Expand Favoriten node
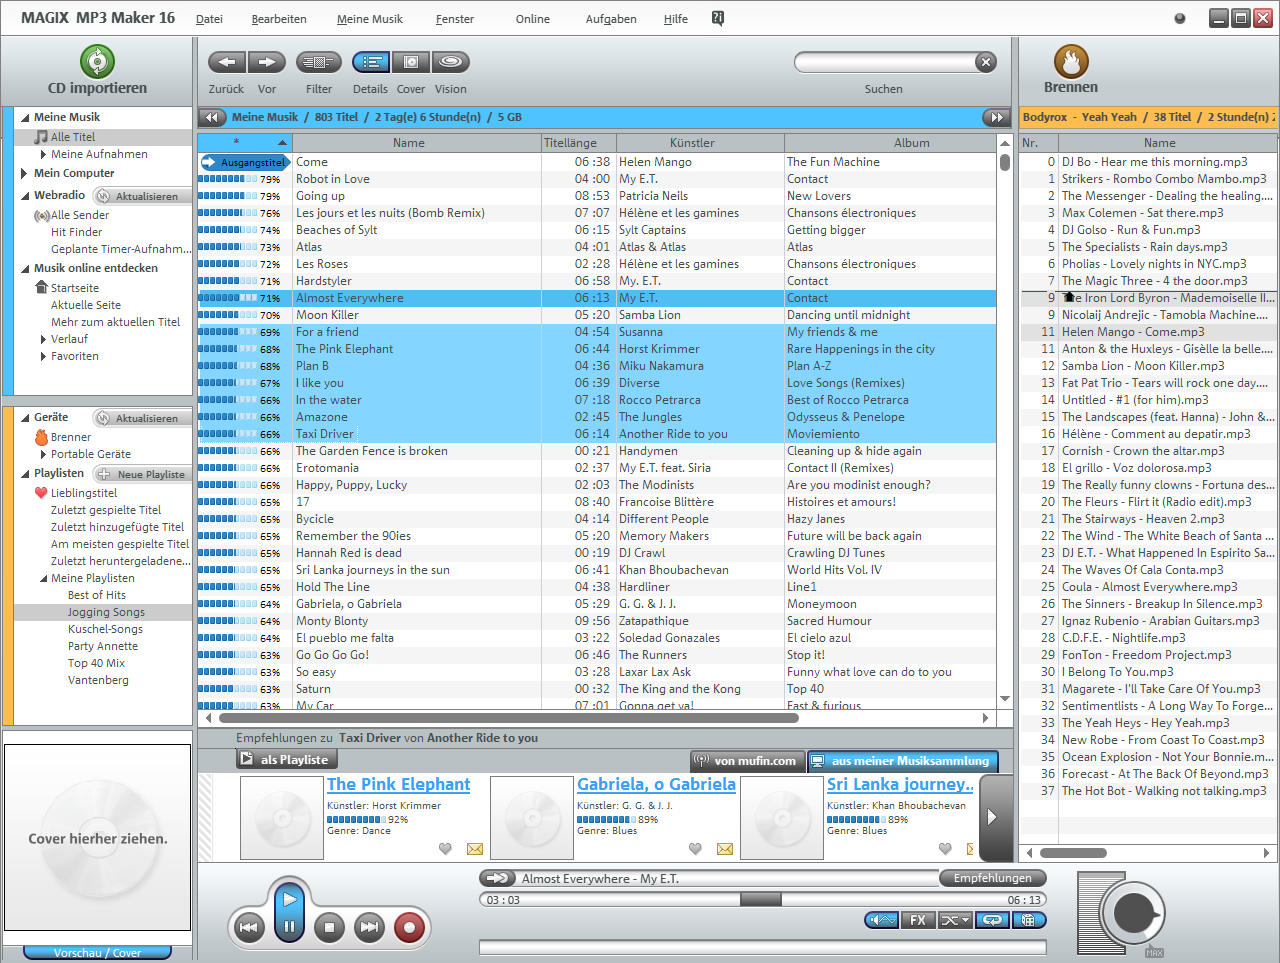Screen dimensions: 1280x963 43,356
